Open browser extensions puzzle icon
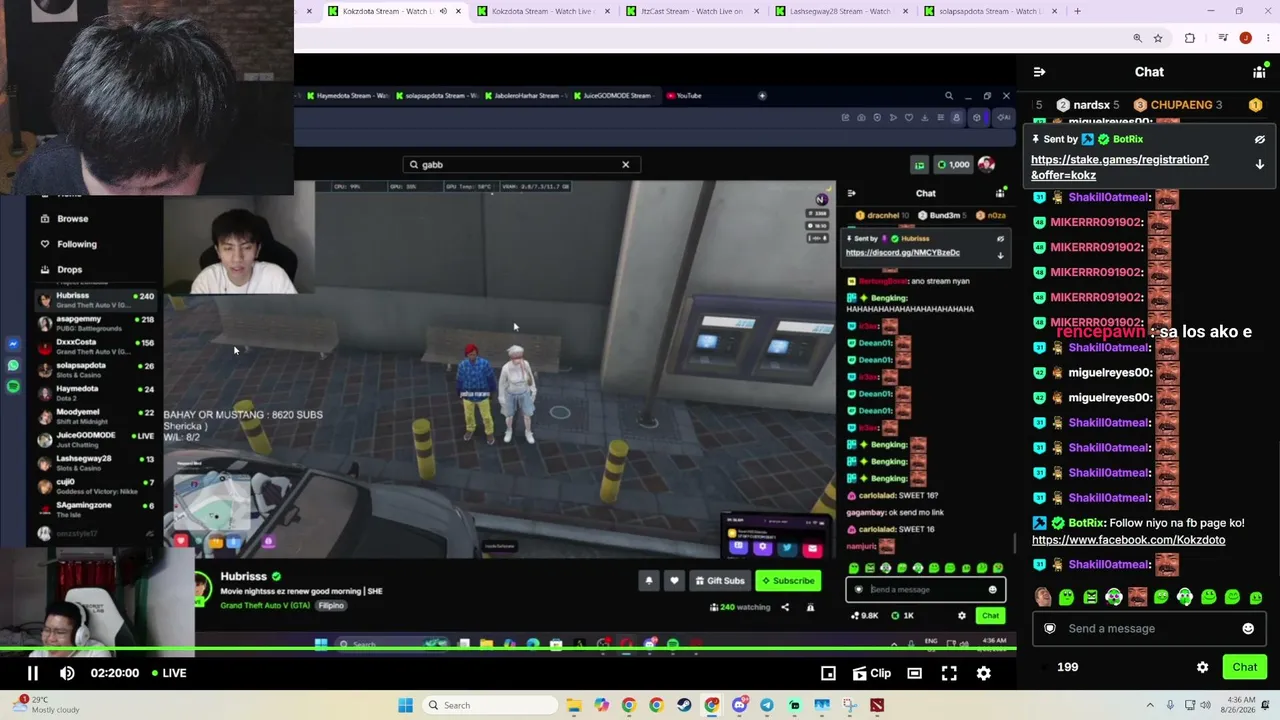Viewport: 1280px width, 720px height. [x=1190, y=38]
